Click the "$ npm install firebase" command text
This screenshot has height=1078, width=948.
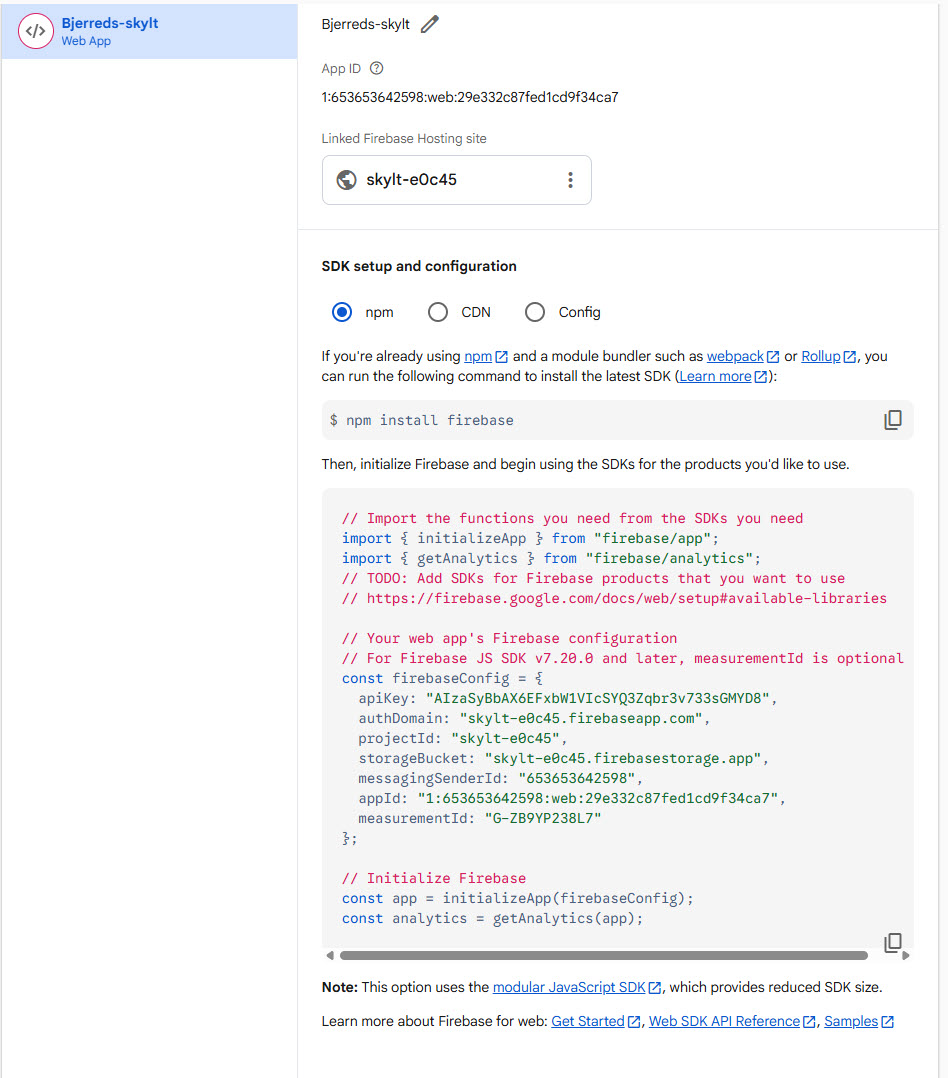pos(421,420)
